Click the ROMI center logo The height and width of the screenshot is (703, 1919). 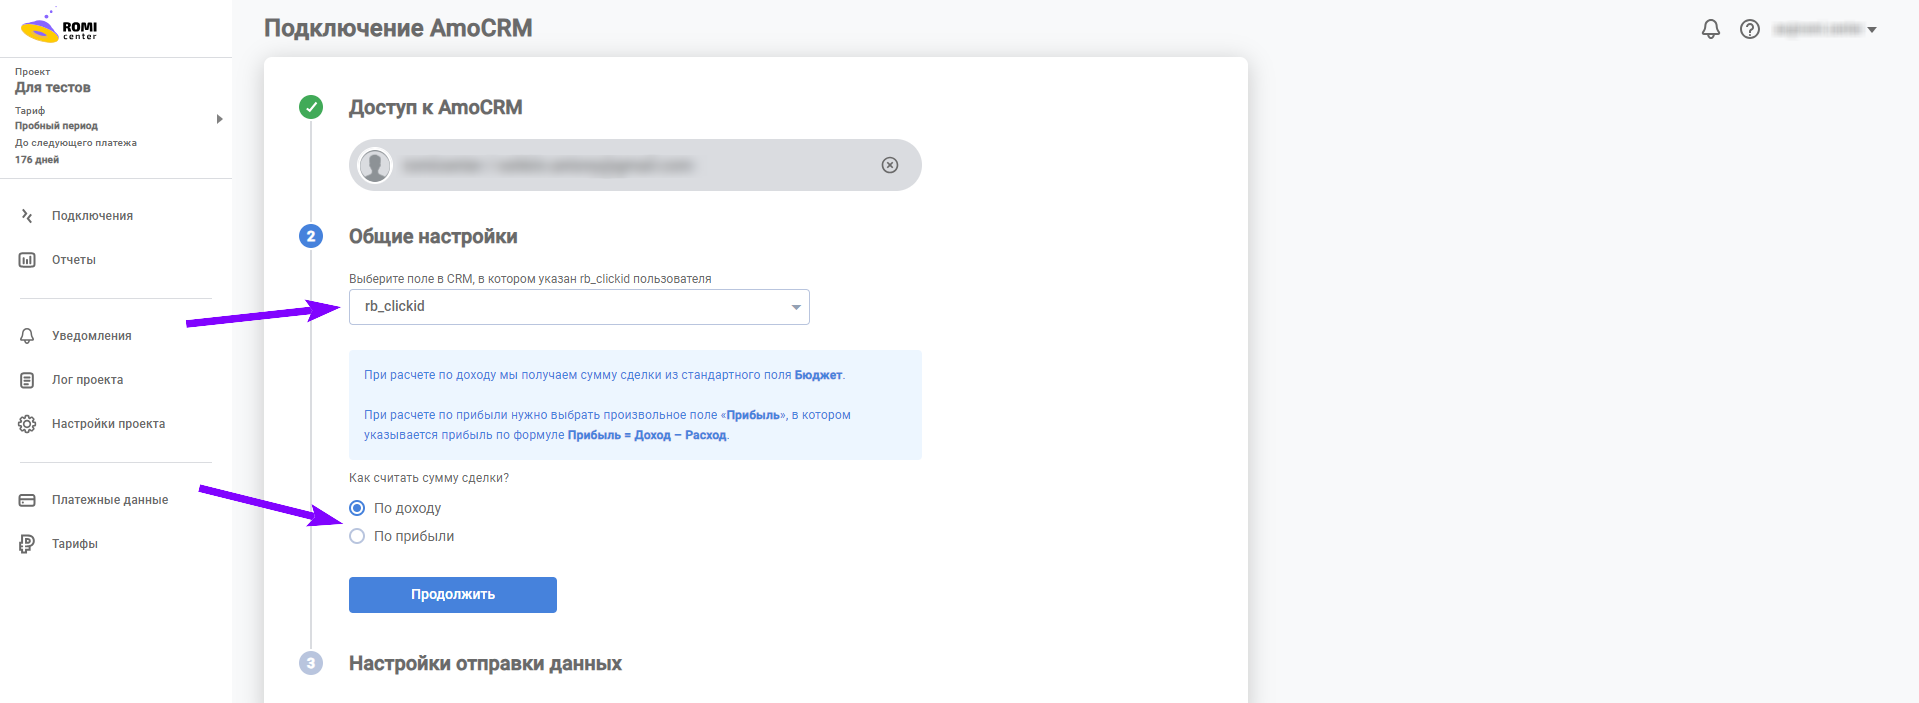[x=59, y=27]
